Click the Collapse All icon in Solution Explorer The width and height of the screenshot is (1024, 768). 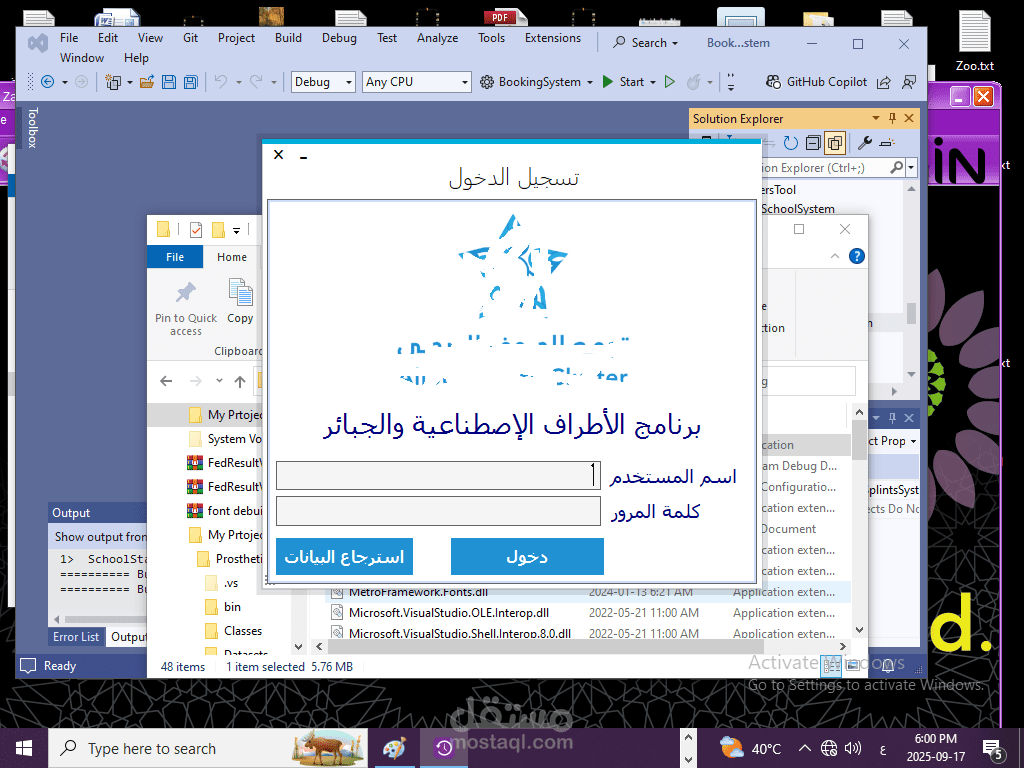814,142
